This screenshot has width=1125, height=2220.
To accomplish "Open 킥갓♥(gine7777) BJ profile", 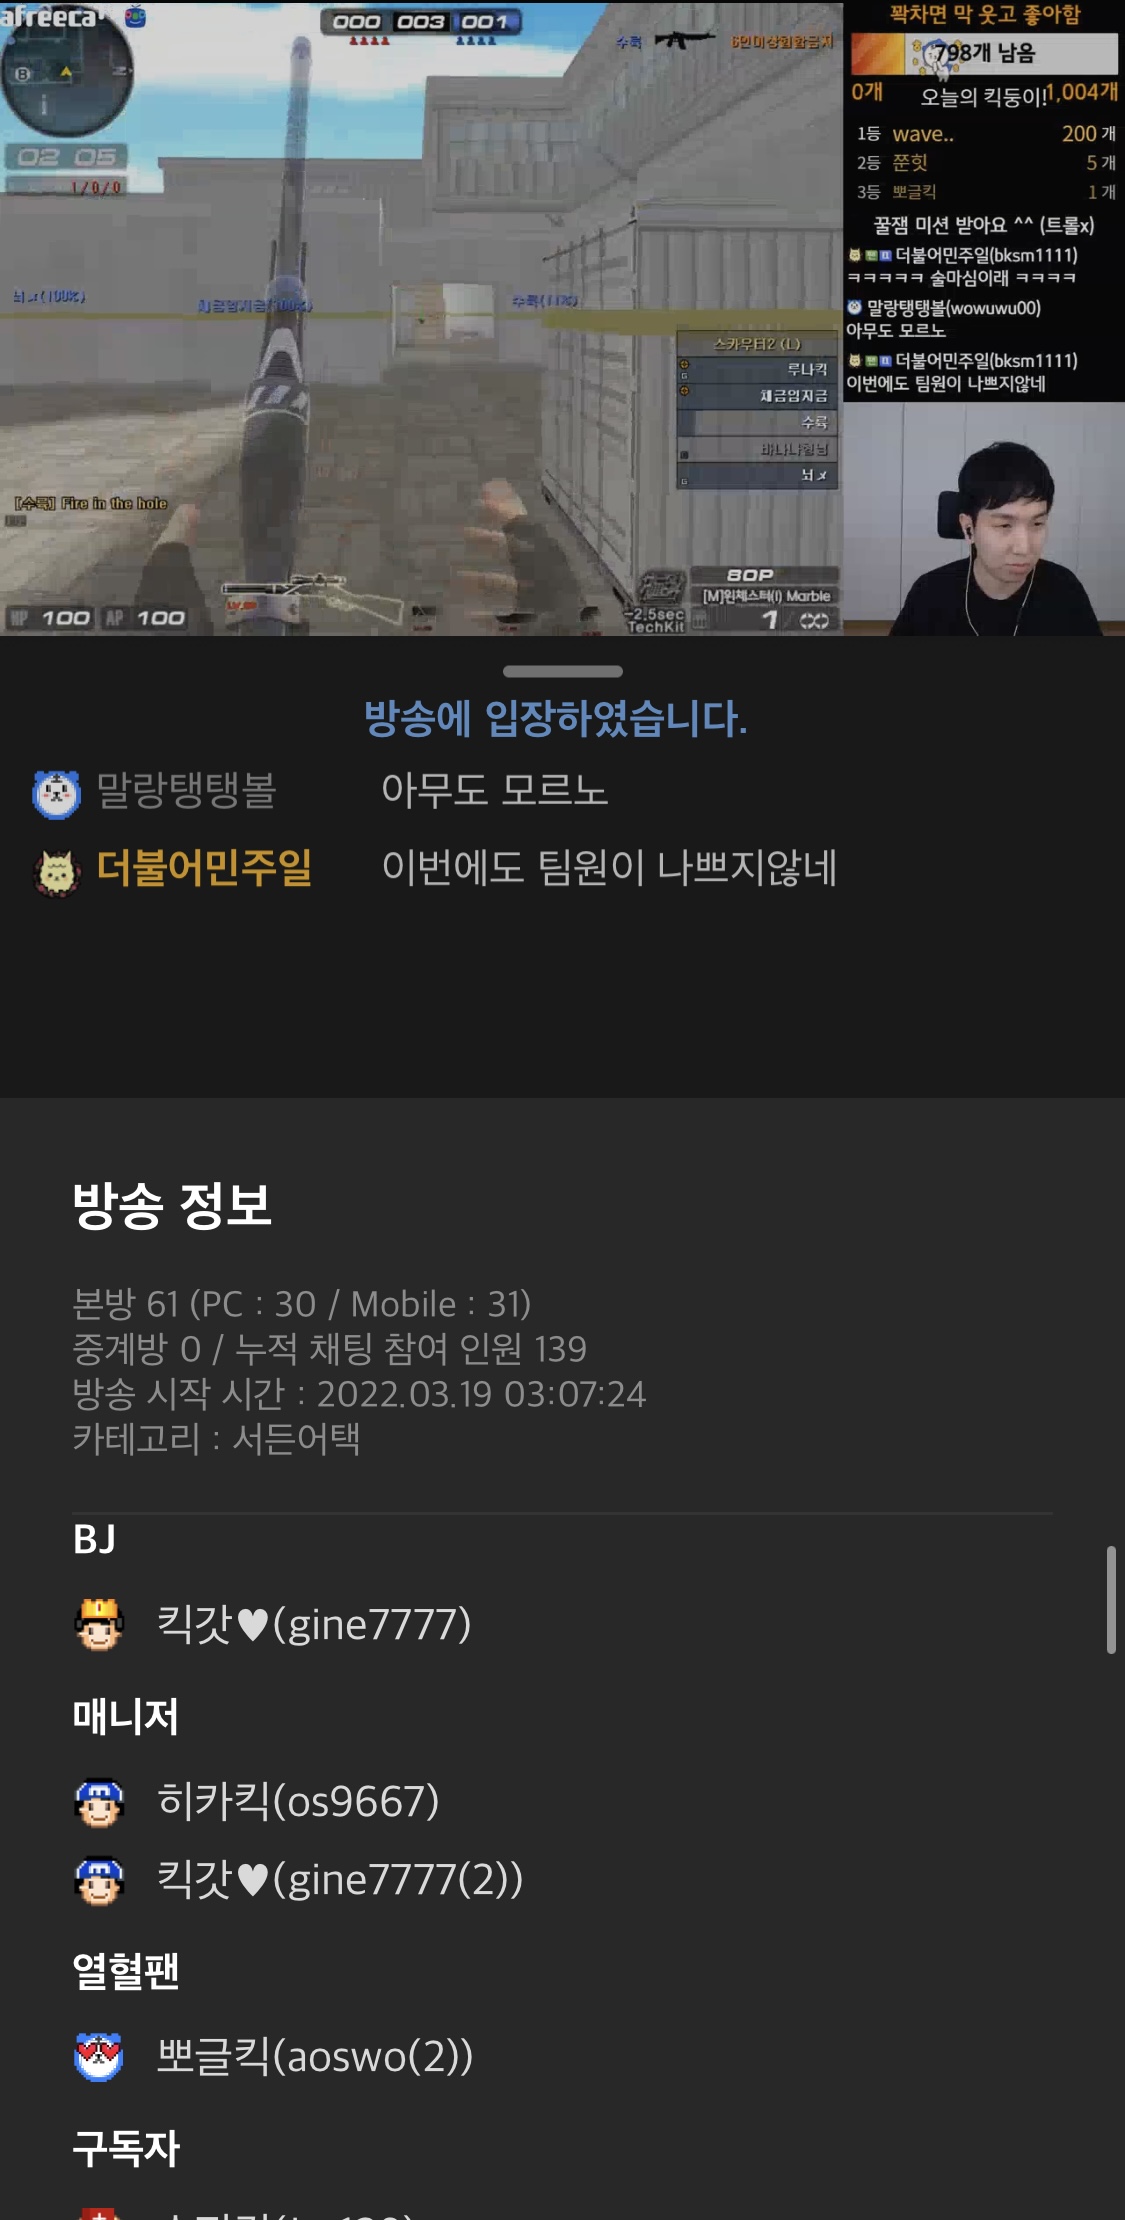I will (x=313, y=1624).
